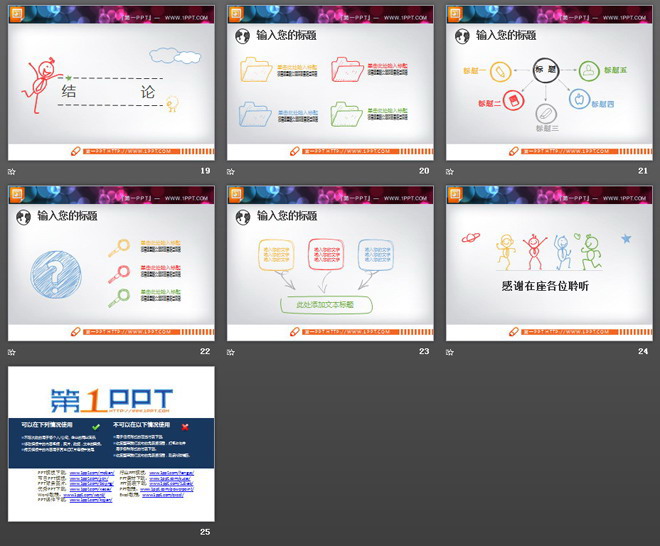
Task: Click the animation star icon under slide 19
Action: (x=12, y=171)
